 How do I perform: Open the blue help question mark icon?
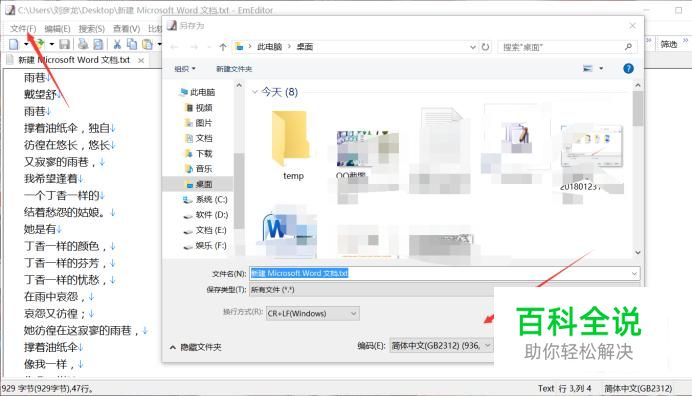coord(628,68)
